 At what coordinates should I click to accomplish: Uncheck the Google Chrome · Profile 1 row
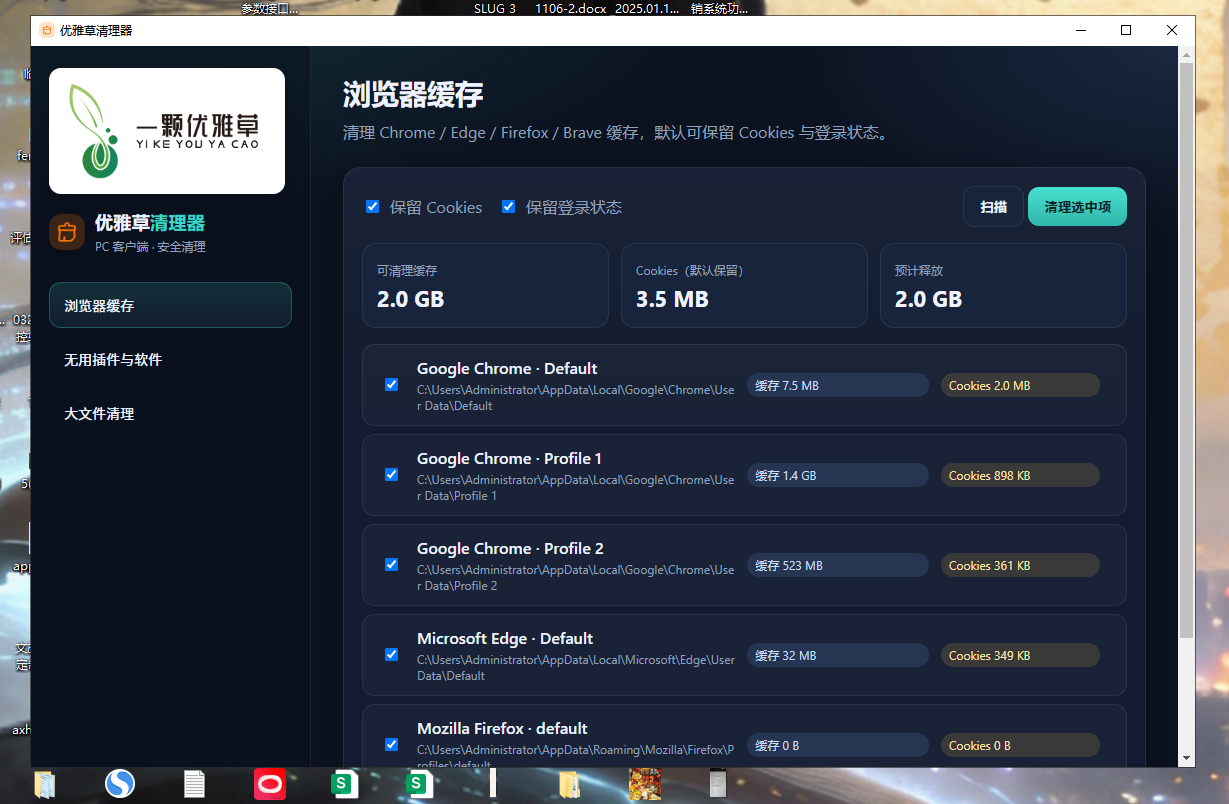click(x=392, y=475)
